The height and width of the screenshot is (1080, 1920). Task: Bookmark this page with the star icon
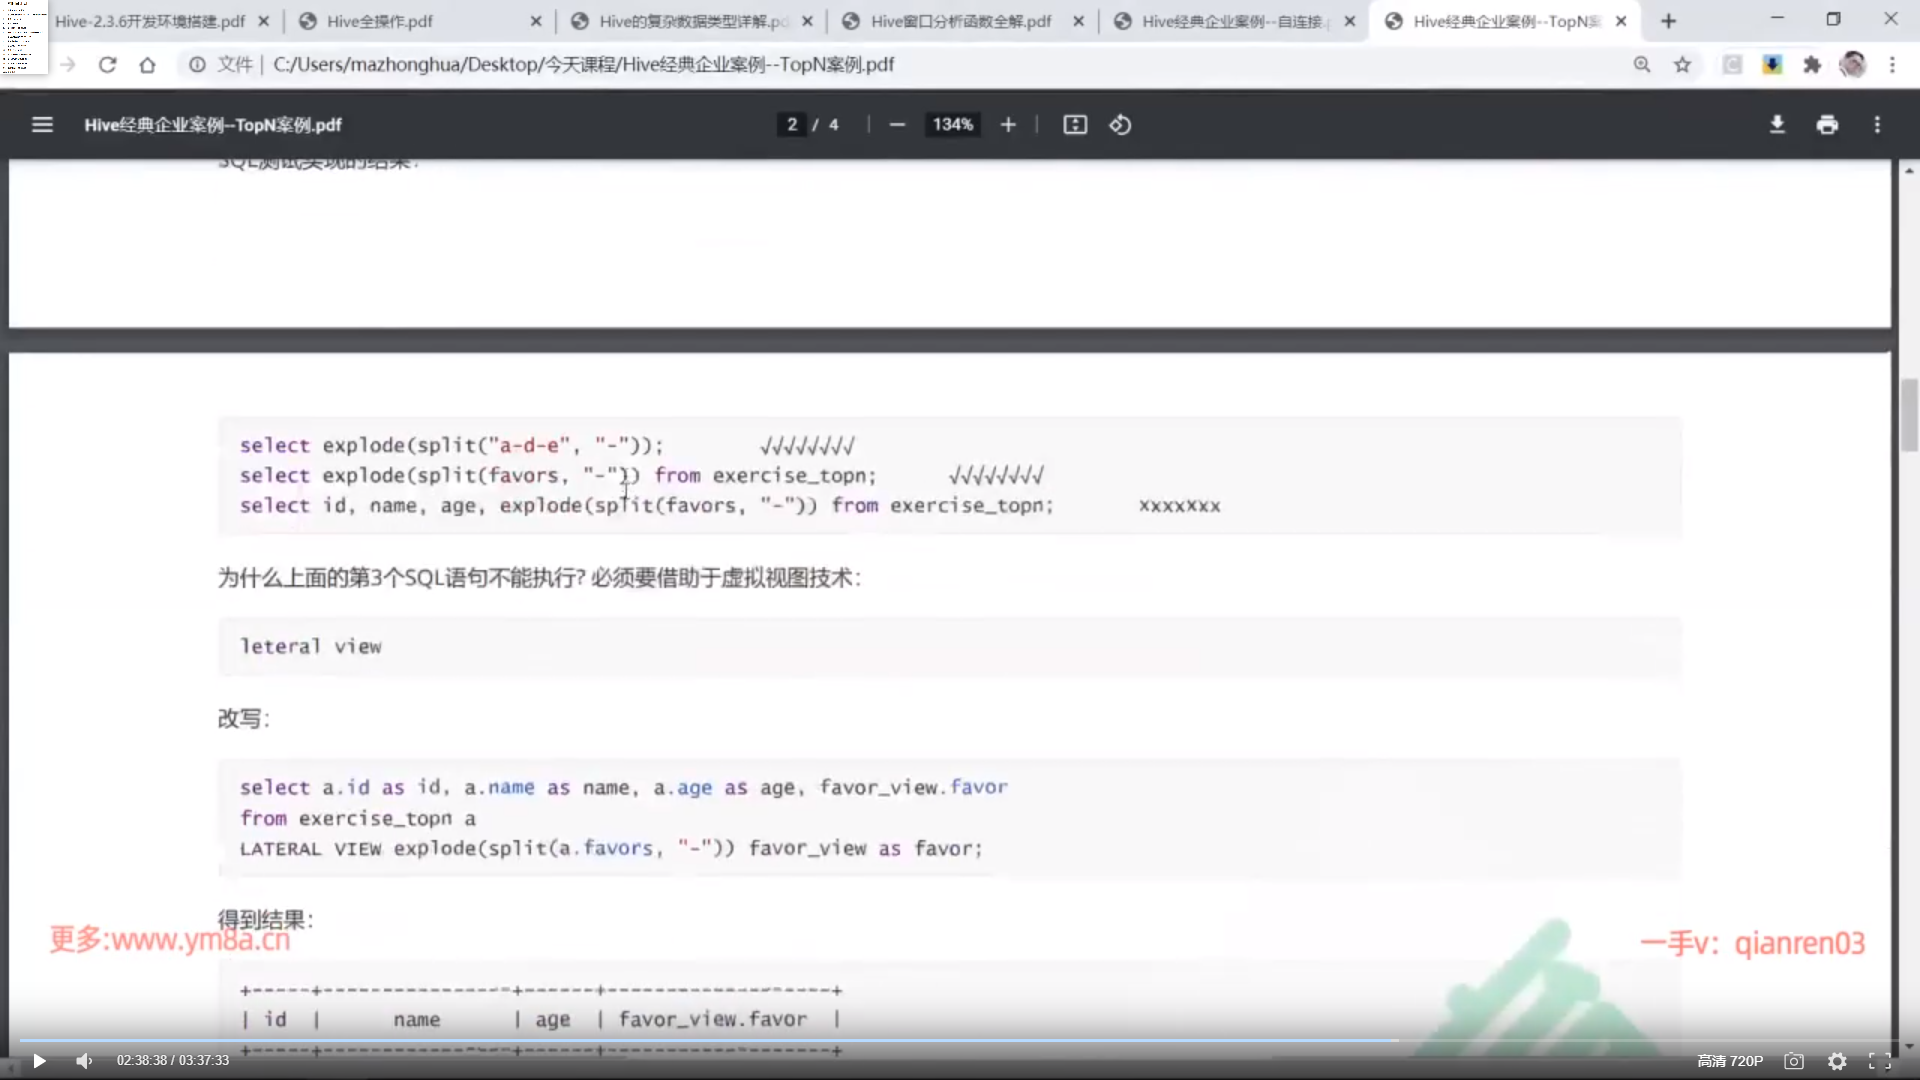pyautogui.click(x=1682, y=65)
